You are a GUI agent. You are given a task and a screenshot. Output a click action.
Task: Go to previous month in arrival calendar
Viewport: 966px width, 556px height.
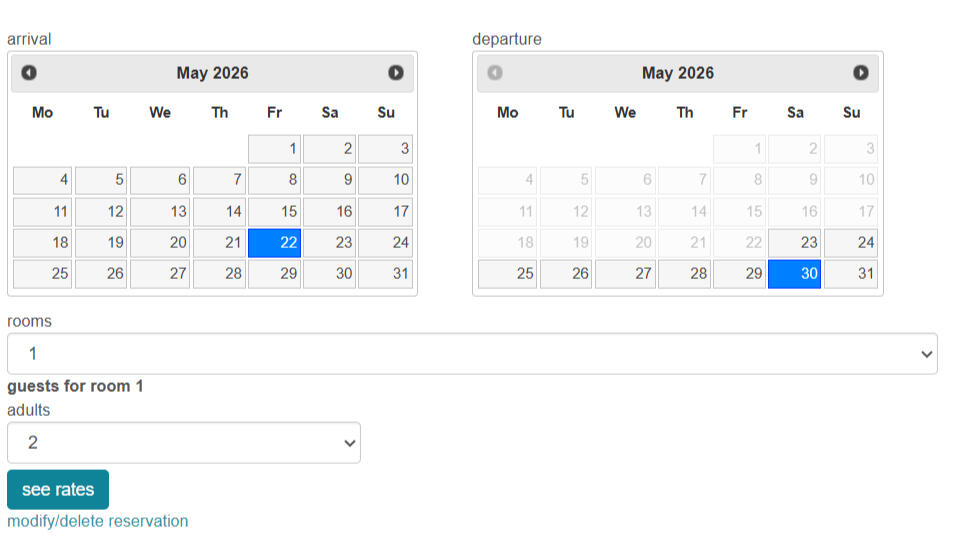point(29,73)
